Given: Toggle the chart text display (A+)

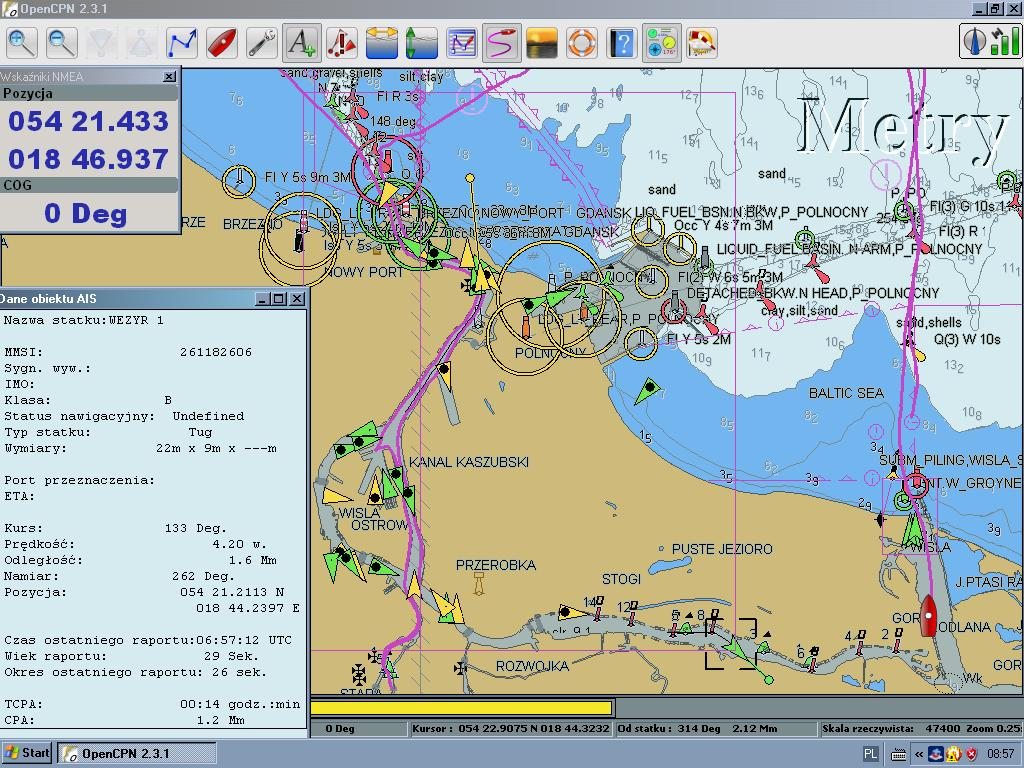Looking at the screenshot, I should coord(302,43).
